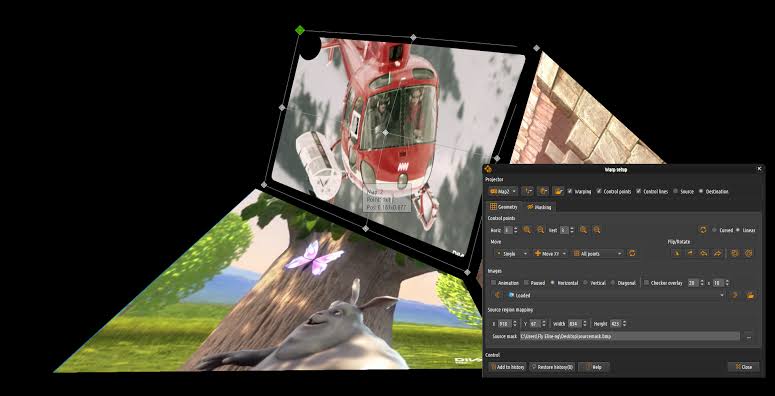Viewport: 775px width, 396px height.
Task: Click the Restore history(0) button
Action: coord(552,367)
